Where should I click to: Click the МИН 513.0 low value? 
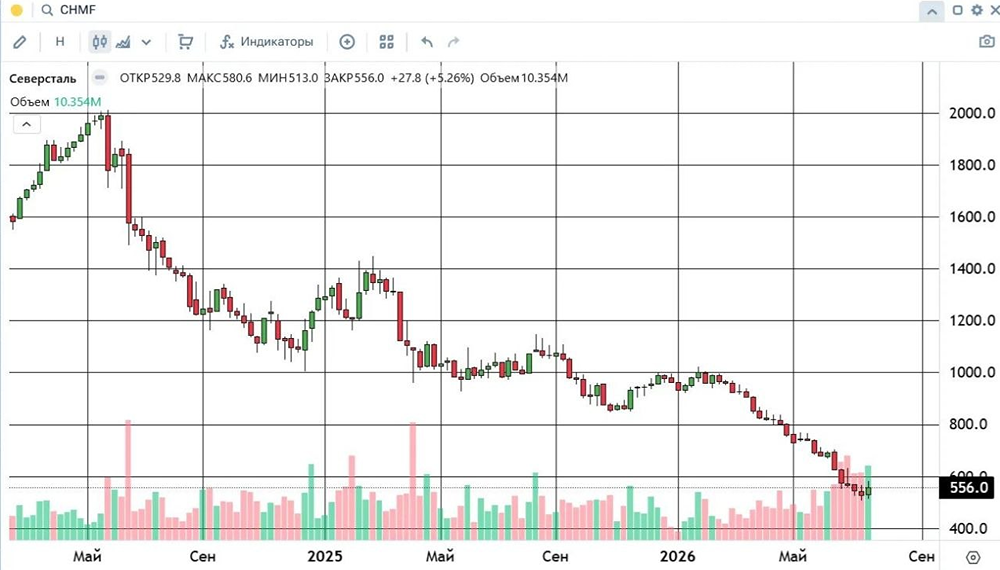tap(288, 78)
